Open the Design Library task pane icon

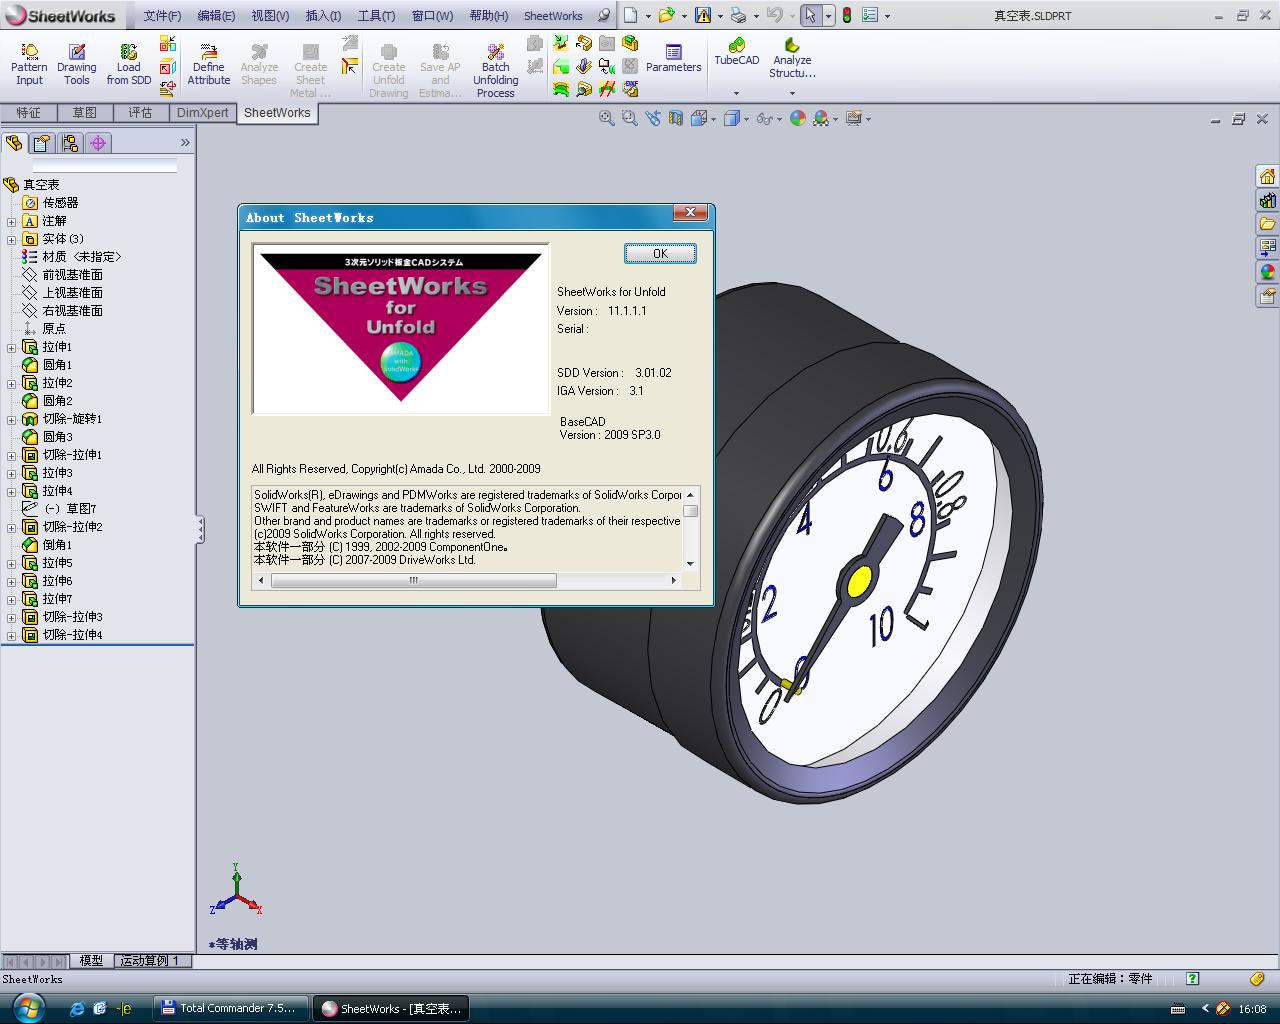point(1267,200)
